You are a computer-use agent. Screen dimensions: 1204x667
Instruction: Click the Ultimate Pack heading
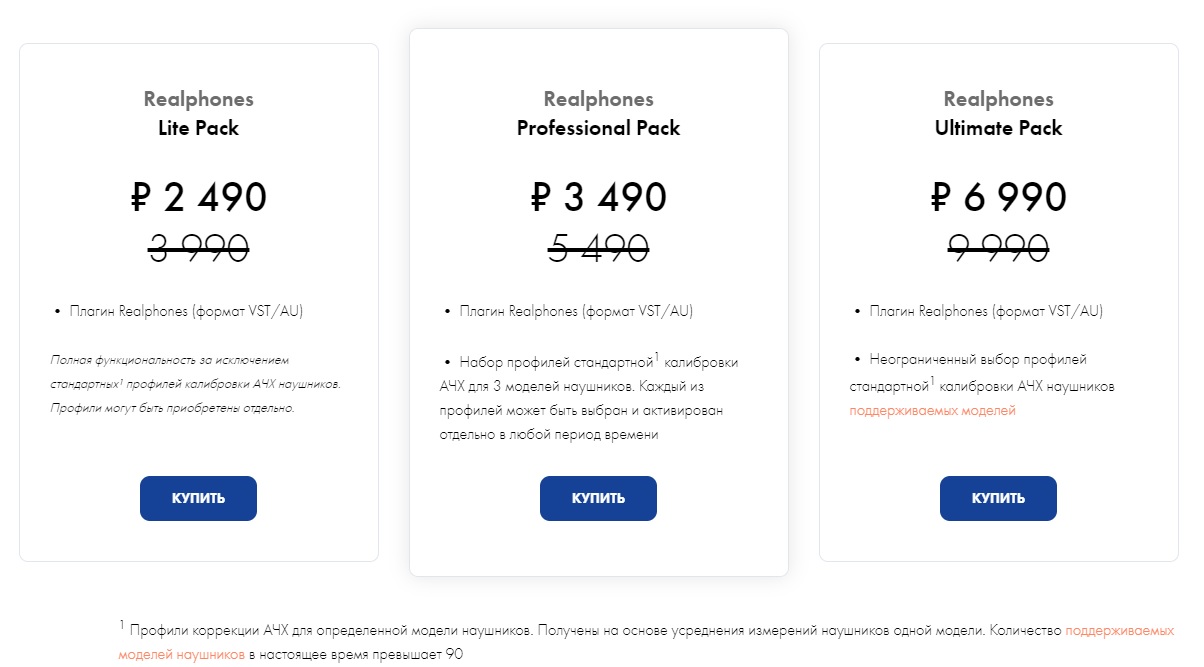pos(998,128)
